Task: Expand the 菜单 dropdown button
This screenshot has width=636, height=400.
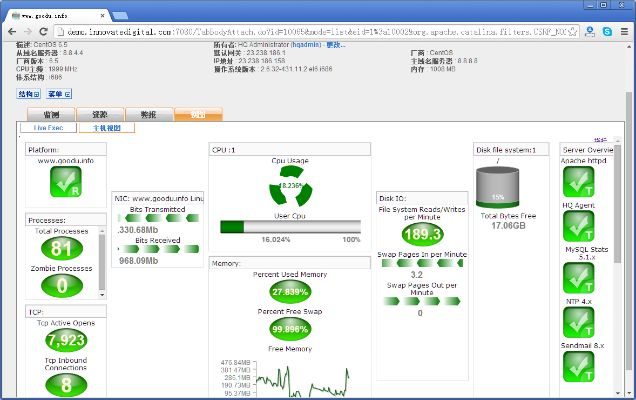Action: (x=59, y=94)
